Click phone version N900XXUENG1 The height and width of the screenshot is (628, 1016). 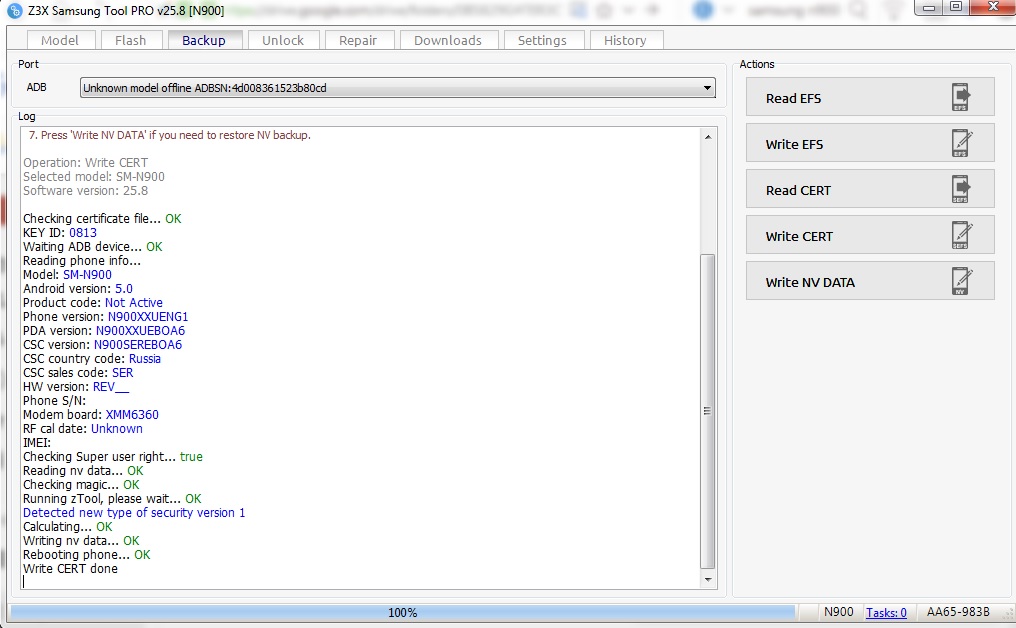click(148, 317)
